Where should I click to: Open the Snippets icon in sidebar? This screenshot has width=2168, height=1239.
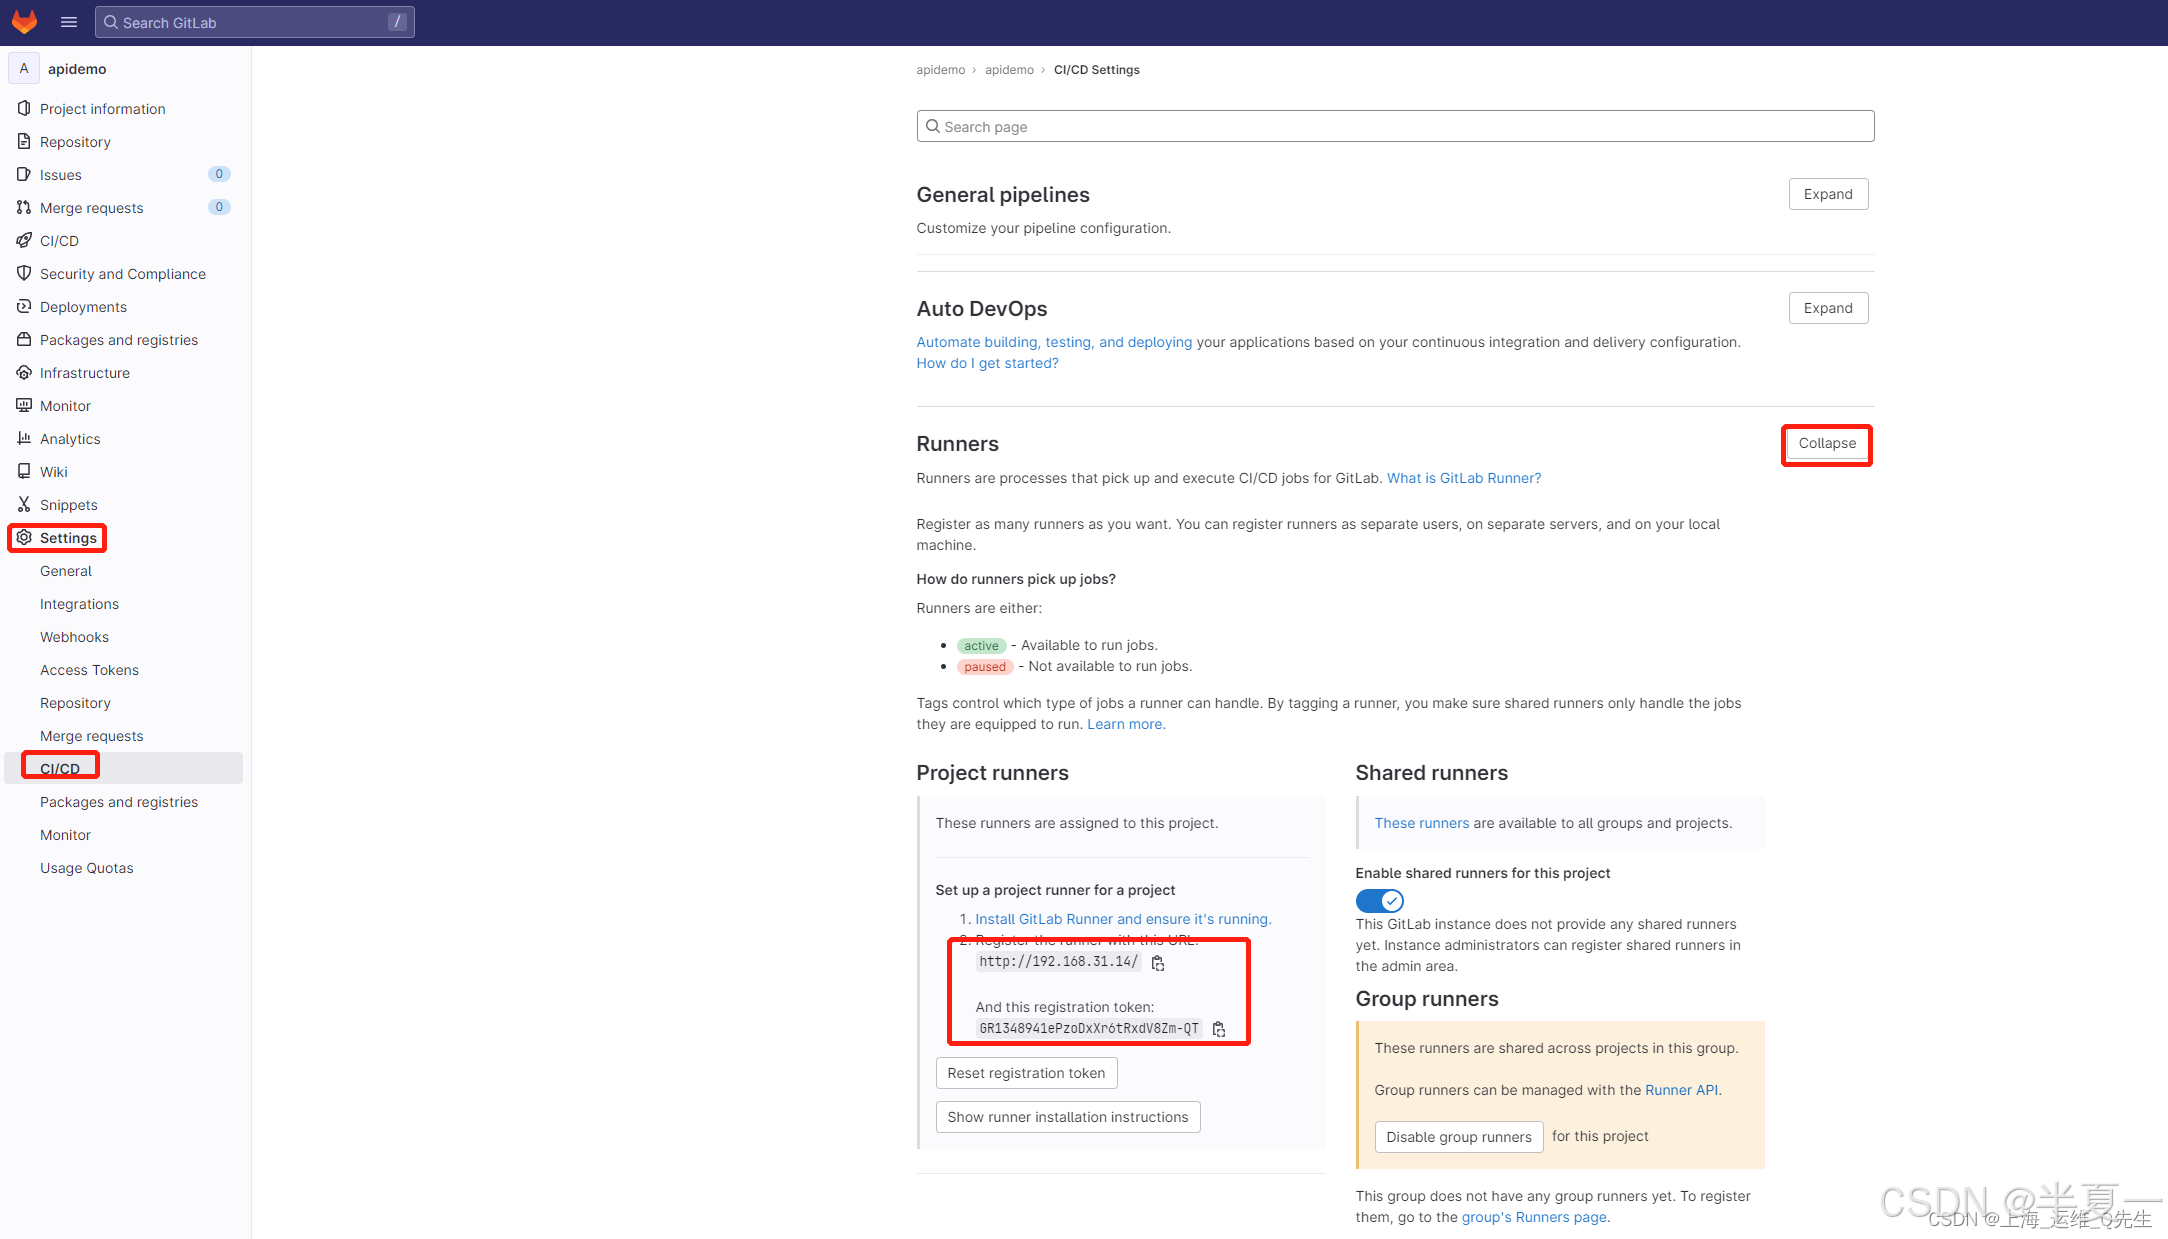[25, 504]
